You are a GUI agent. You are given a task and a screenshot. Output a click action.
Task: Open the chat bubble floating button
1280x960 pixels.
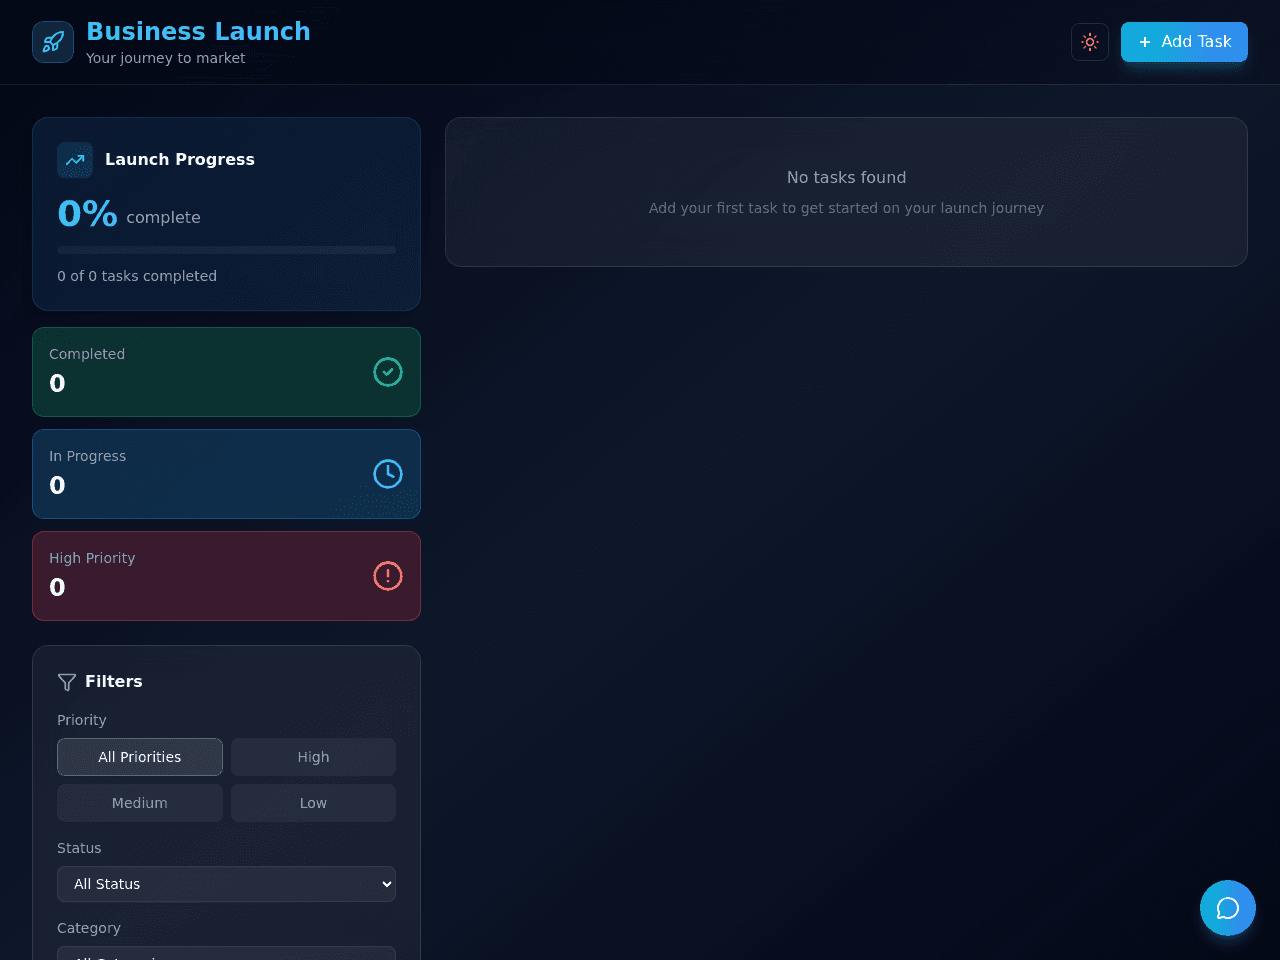(x=1228, y=908)
